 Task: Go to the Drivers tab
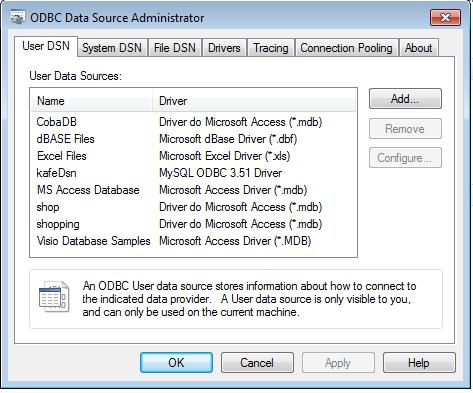pyautogui.click(x=224, y=48)
